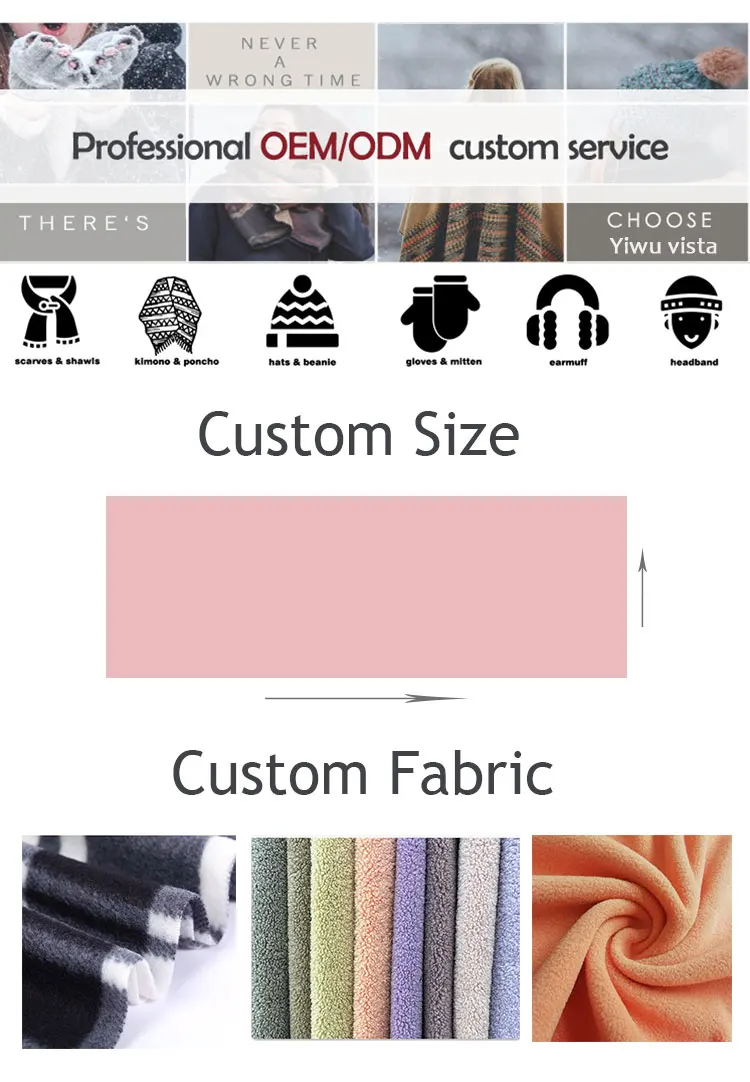
Task: Click the Custom Fabric heading
Action: coord(362,773)
